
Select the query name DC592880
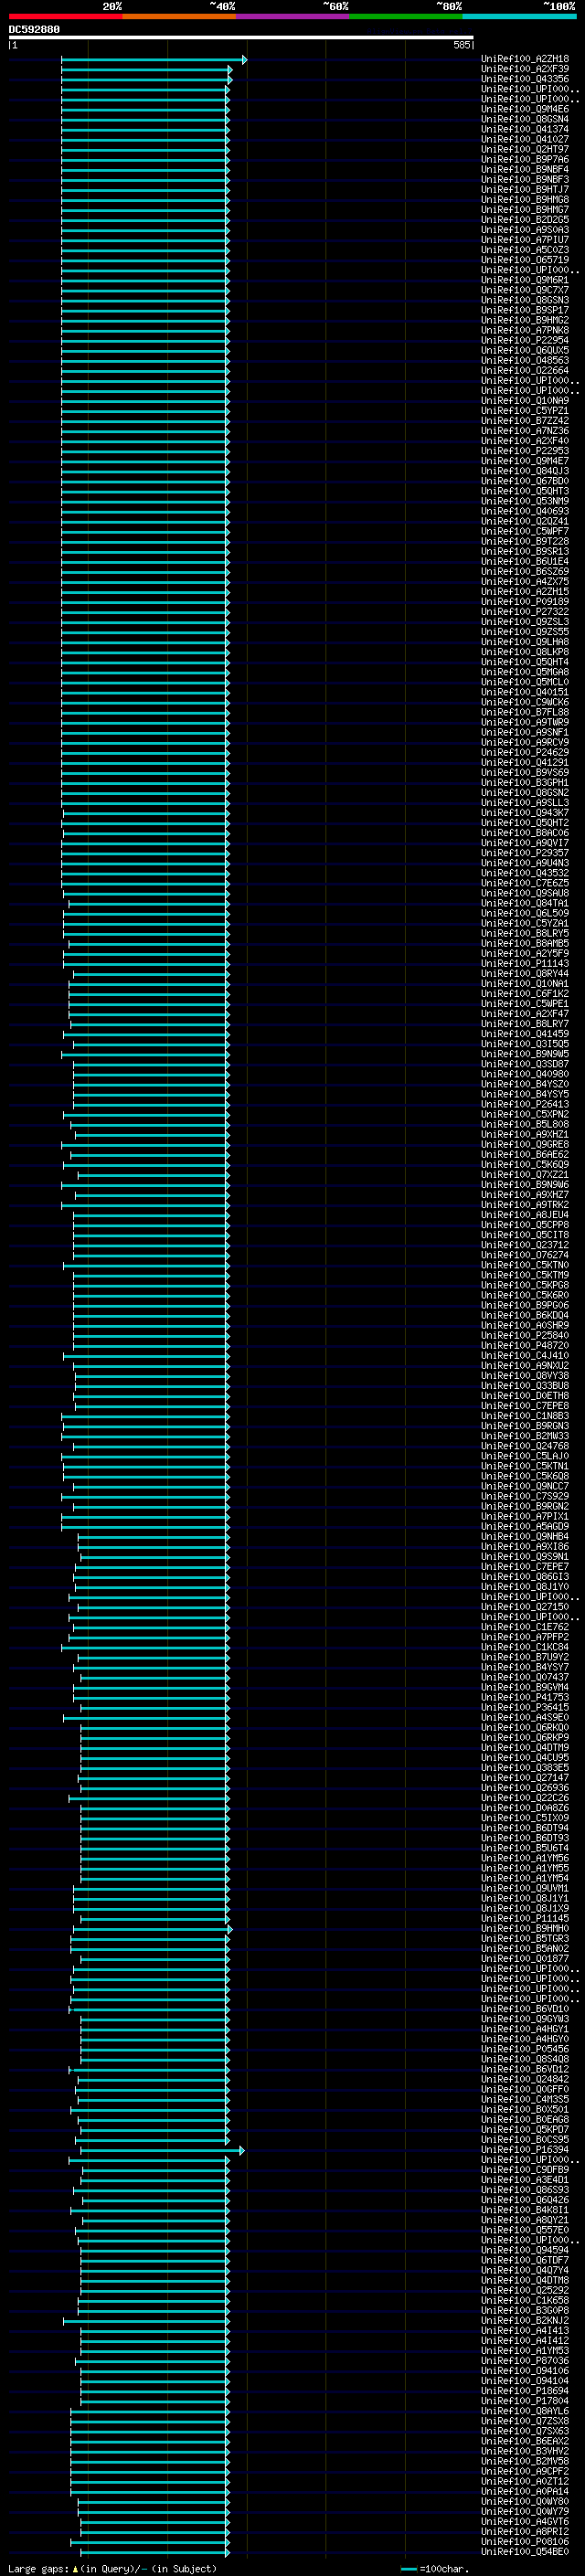click(x=34, y=30)
